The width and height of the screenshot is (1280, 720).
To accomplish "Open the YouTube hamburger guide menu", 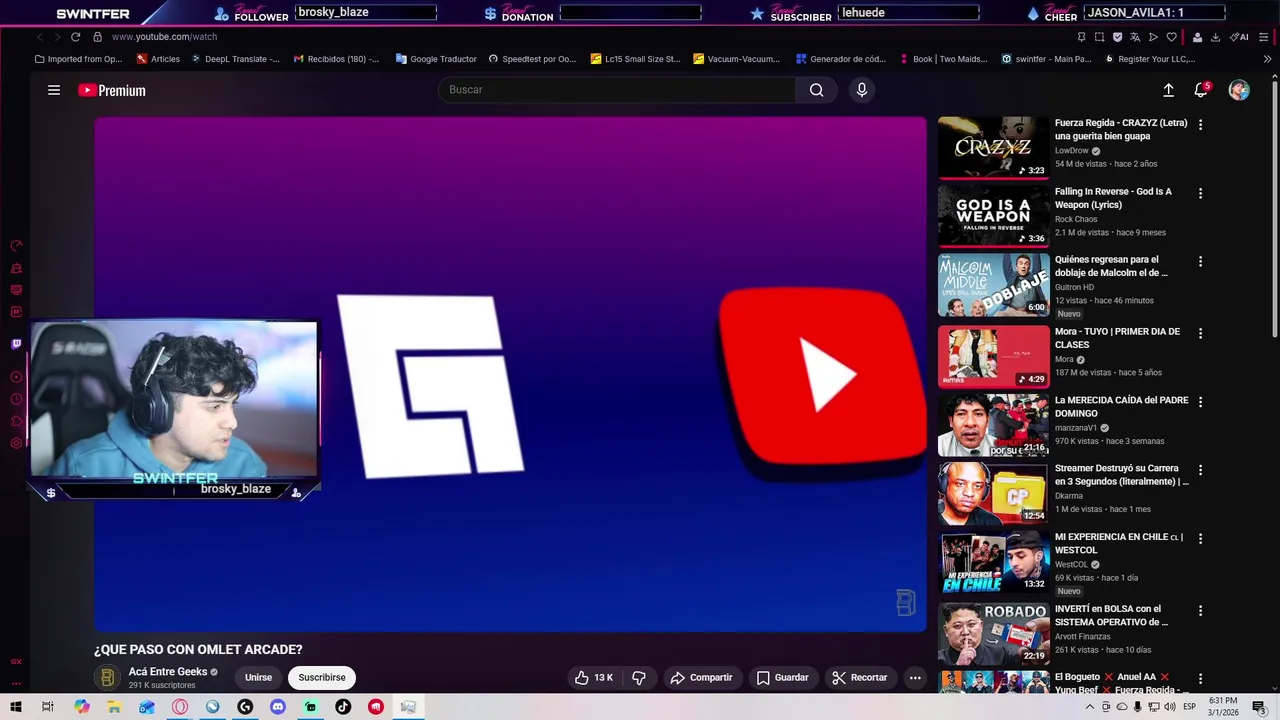I will (x=54, y=90).
